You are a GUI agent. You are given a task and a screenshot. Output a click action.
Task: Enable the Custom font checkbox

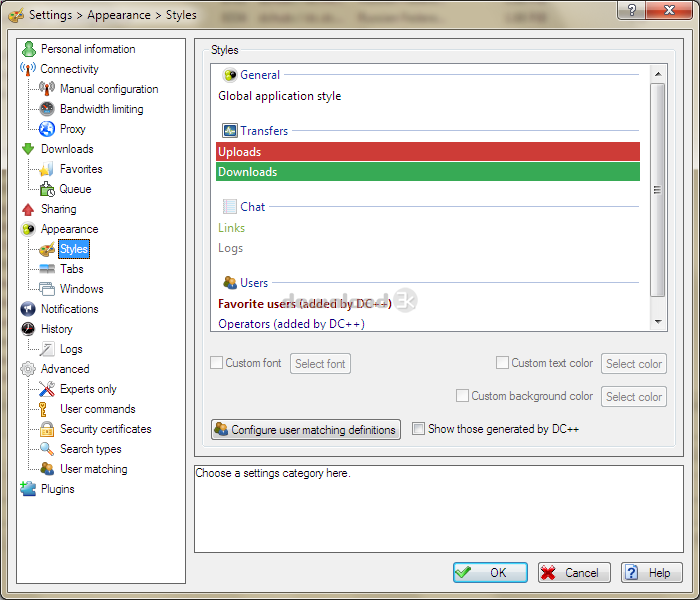click(217, 363)
